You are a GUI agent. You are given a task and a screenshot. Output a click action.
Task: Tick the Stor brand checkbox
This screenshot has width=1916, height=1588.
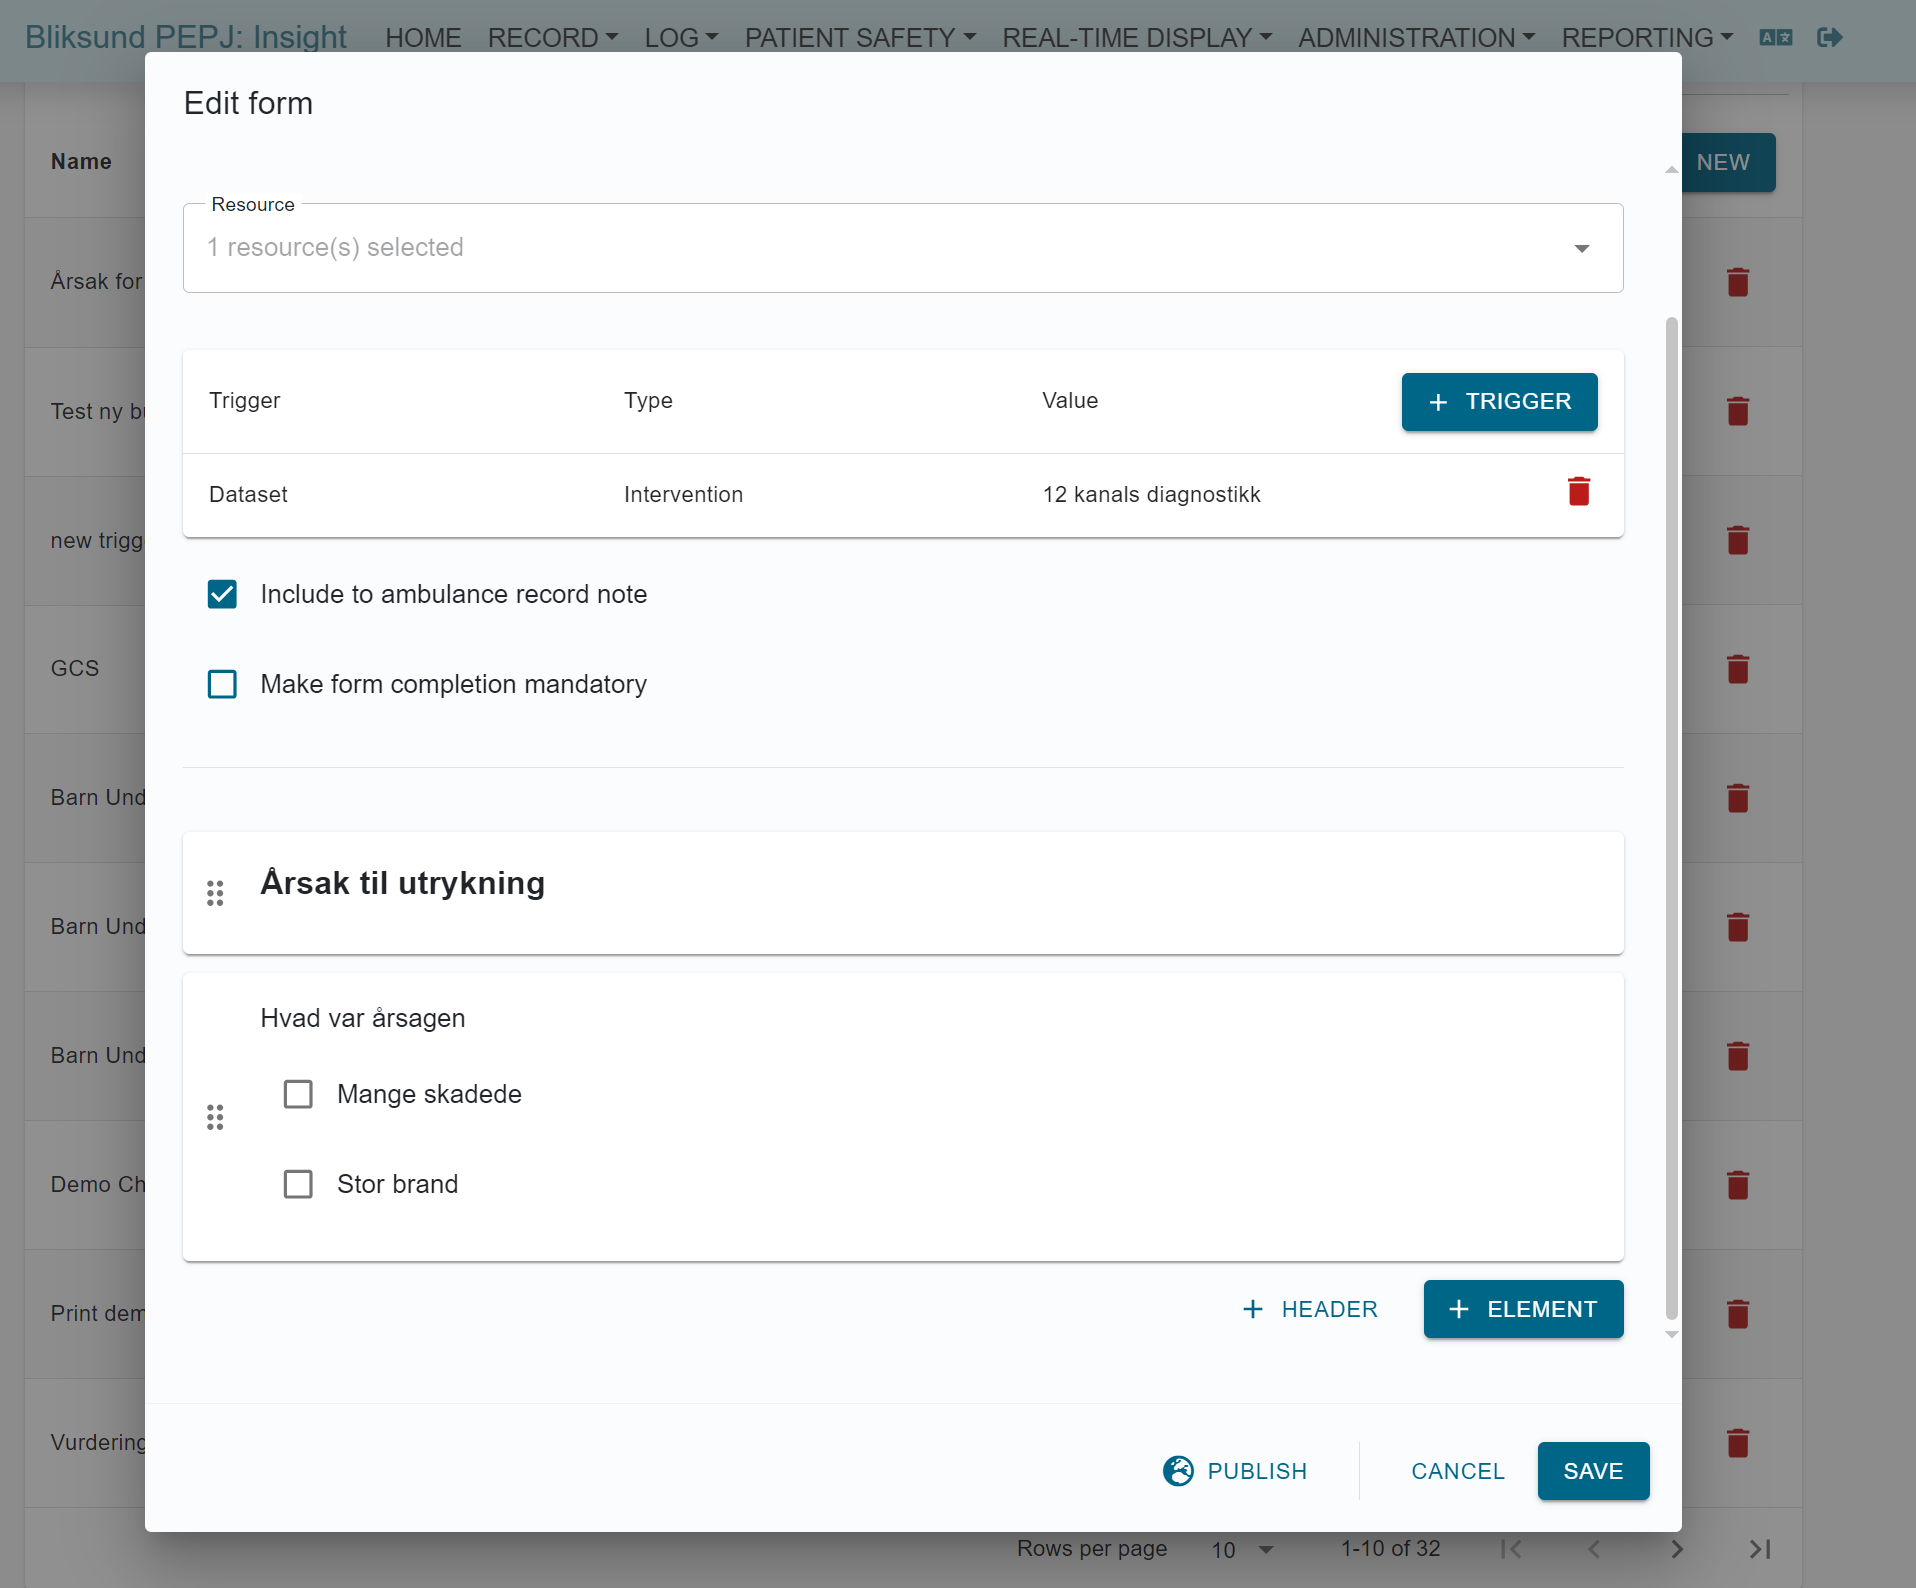point(298,1184)
